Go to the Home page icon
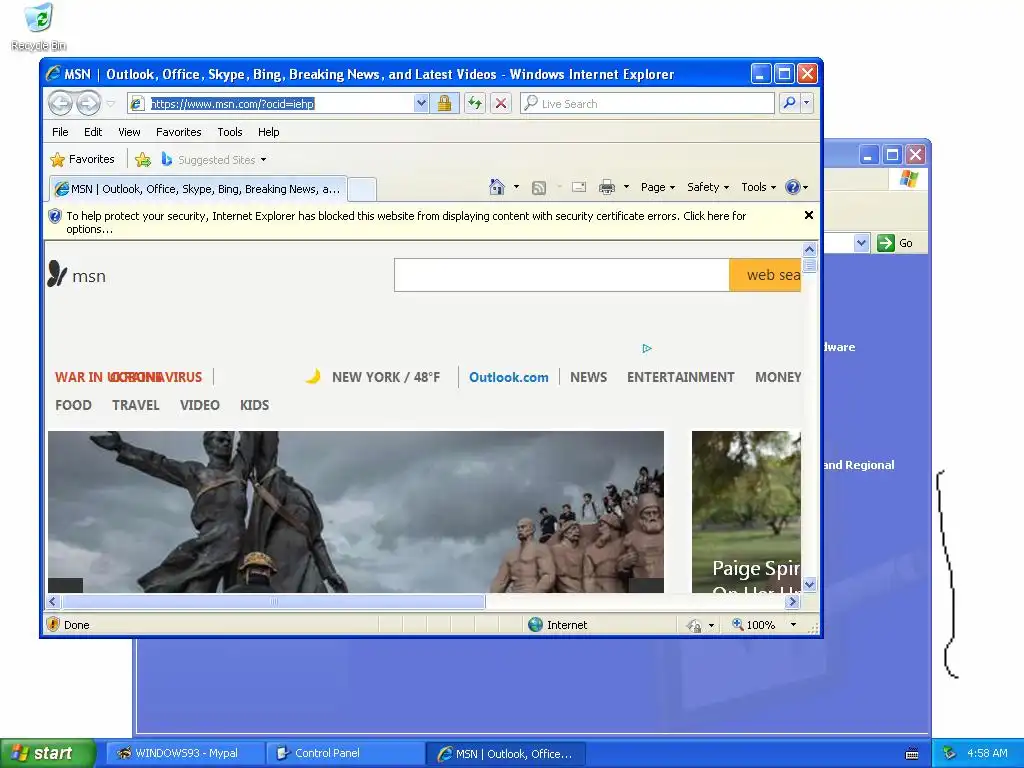1024x768 pixels. (x=497, y=187)
